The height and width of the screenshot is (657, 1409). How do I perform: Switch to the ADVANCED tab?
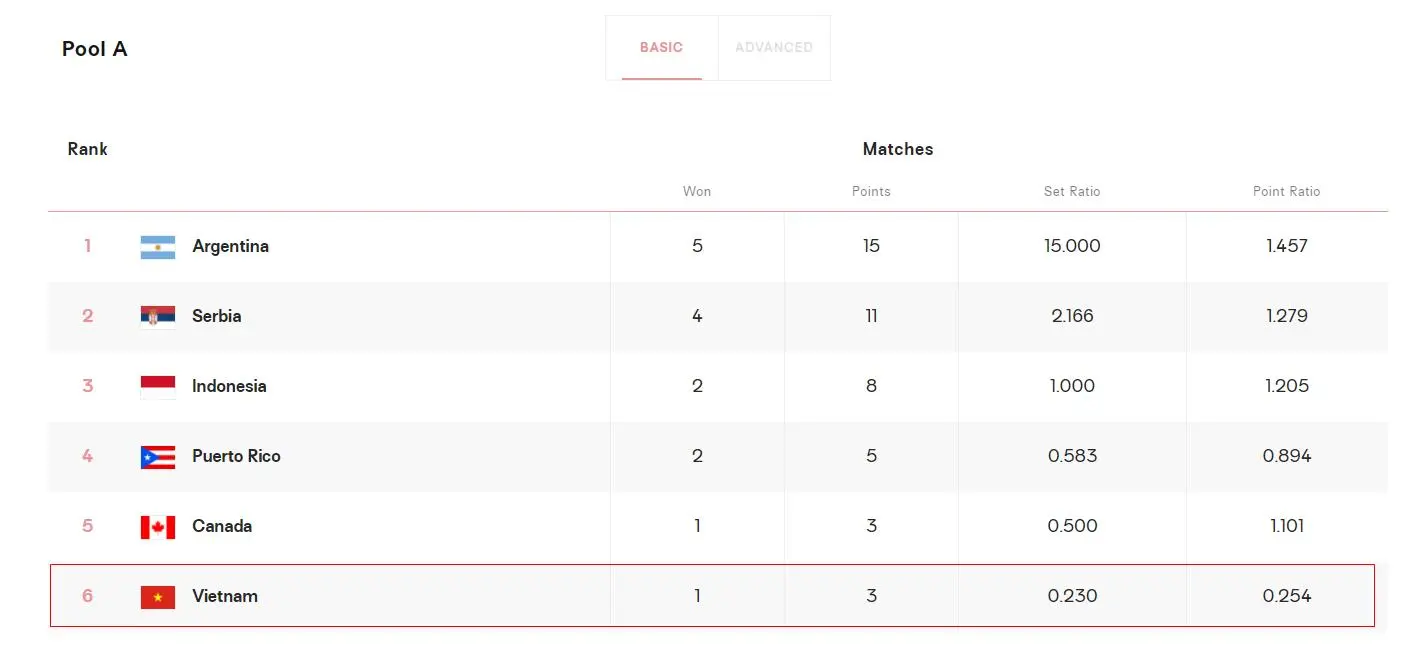(774, 47)
